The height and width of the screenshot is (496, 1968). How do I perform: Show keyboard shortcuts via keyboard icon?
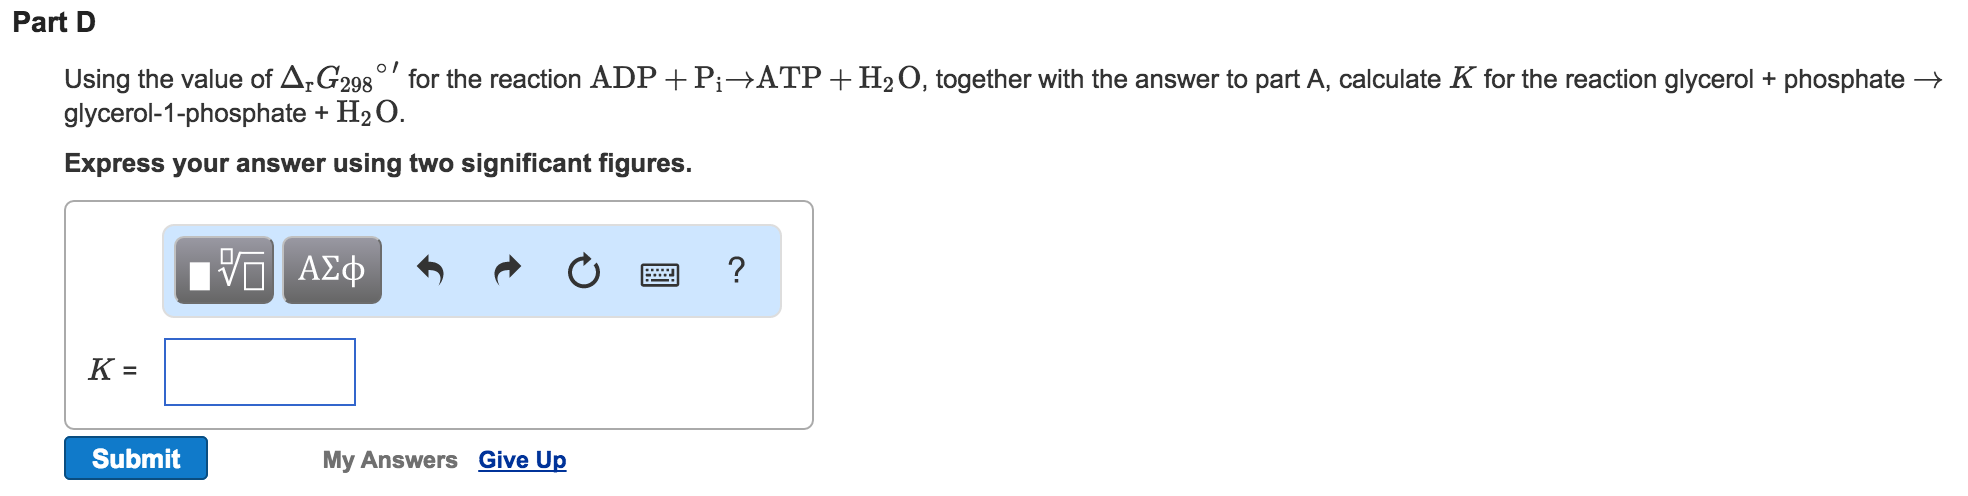[660, 274]
